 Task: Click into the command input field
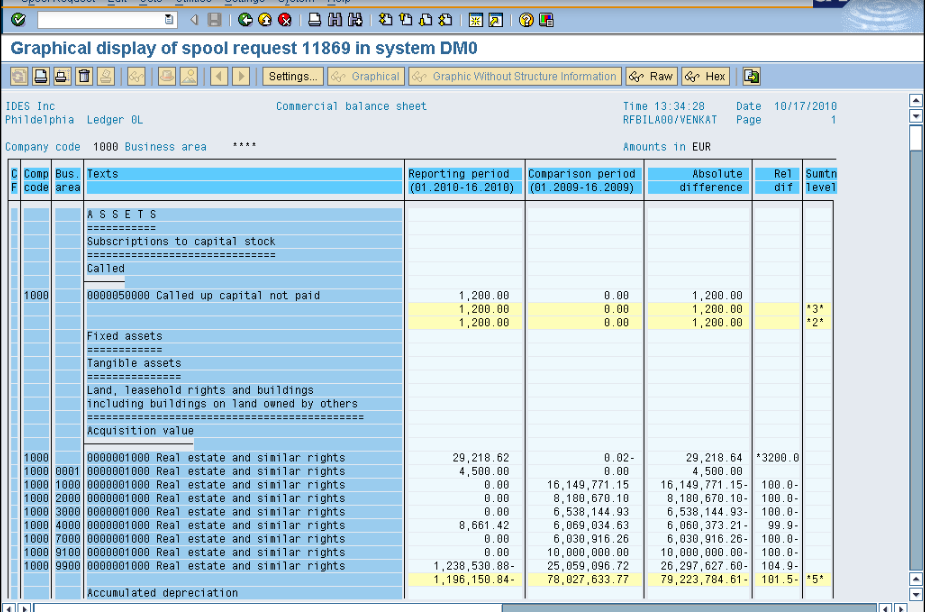(x=101, y=19)
